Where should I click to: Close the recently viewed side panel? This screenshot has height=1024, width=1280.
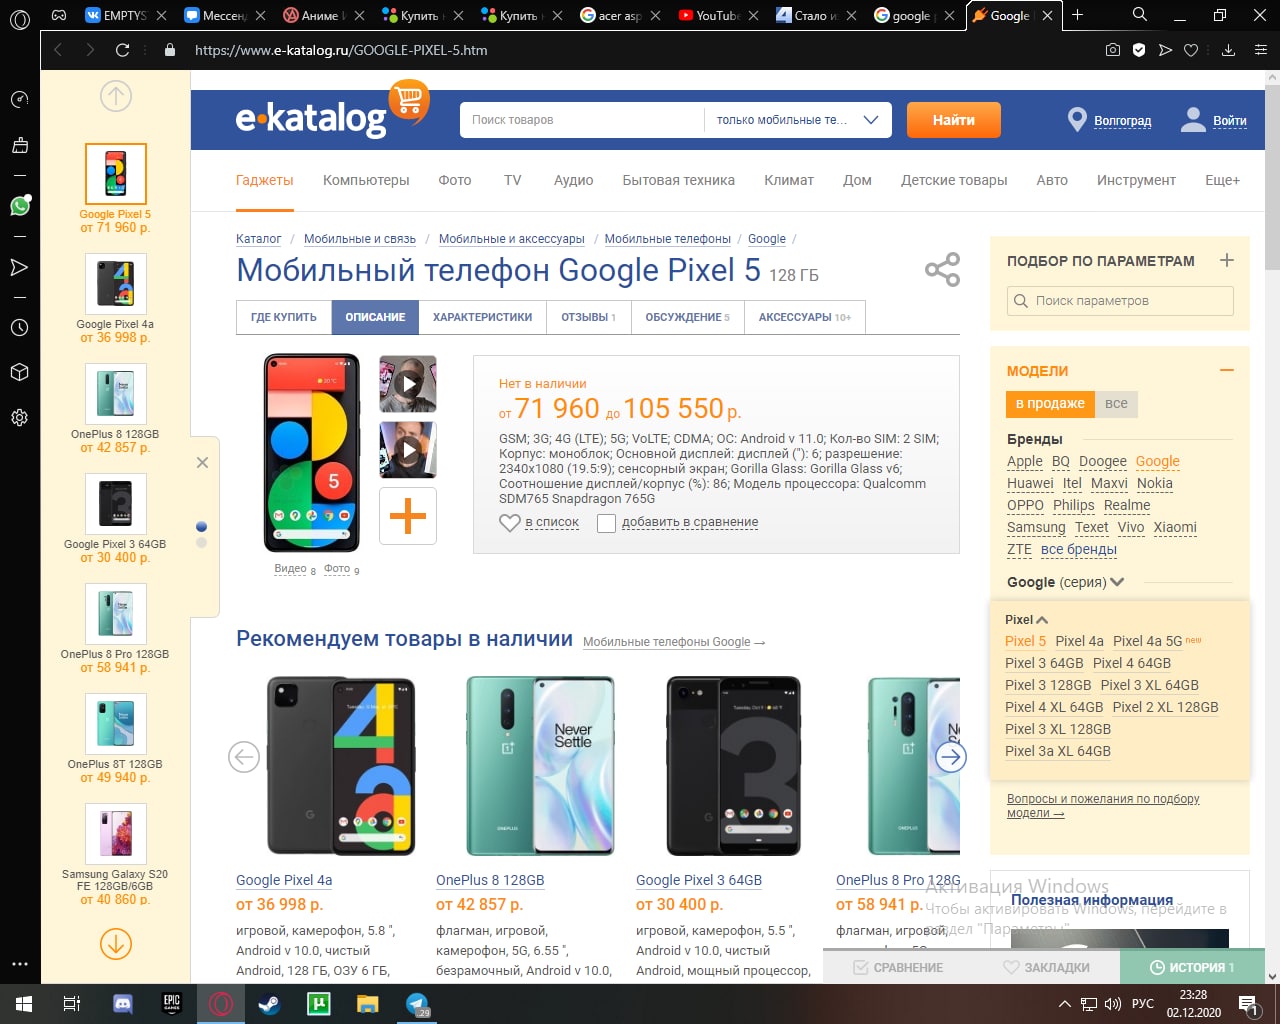(x=202, y=463)
